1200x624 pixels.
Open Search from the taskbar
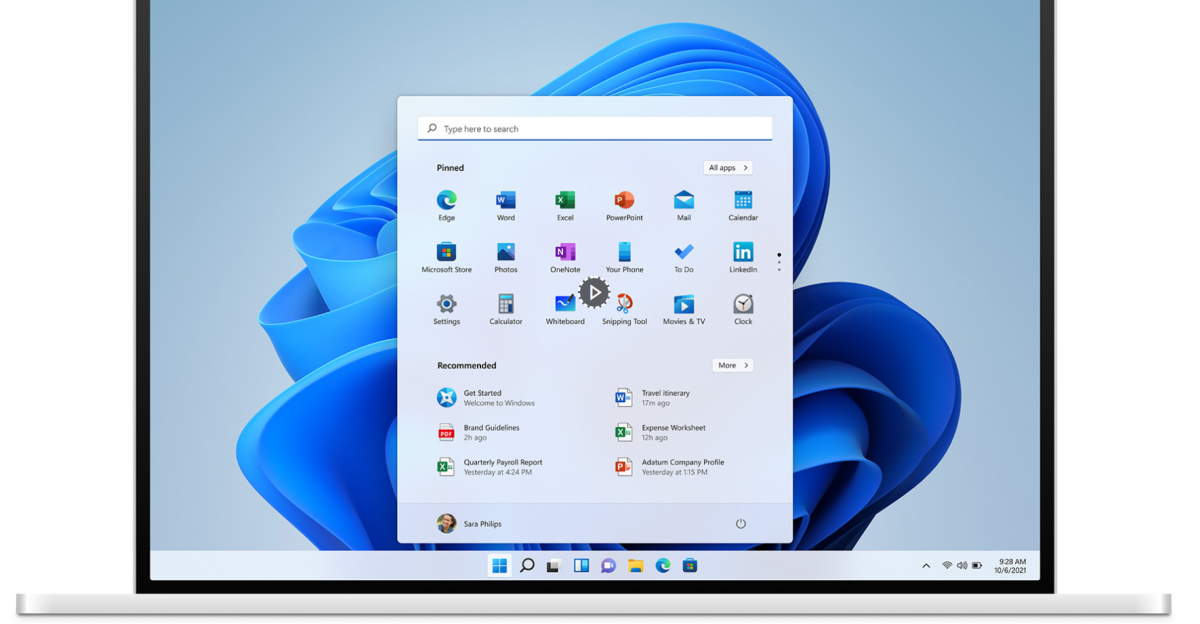(527, 566)
